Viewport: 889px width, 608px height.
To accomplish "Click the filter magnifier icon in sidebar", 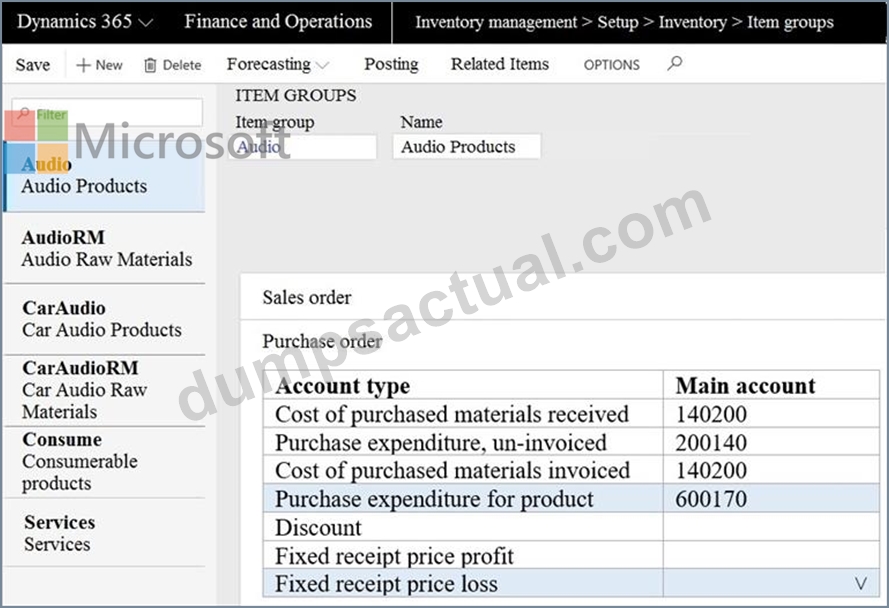I will coord(23,113).
